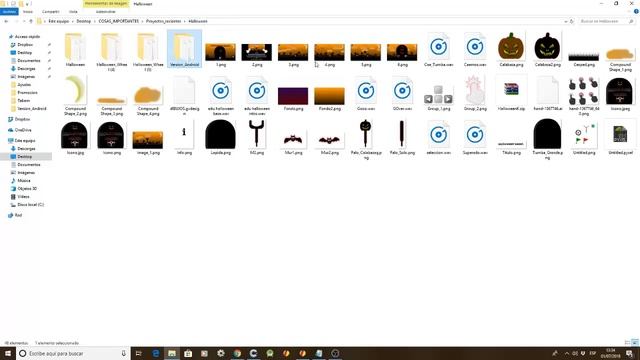
Task: Open Acceso rápido in the navigation pane
Action: click(27, 37)
